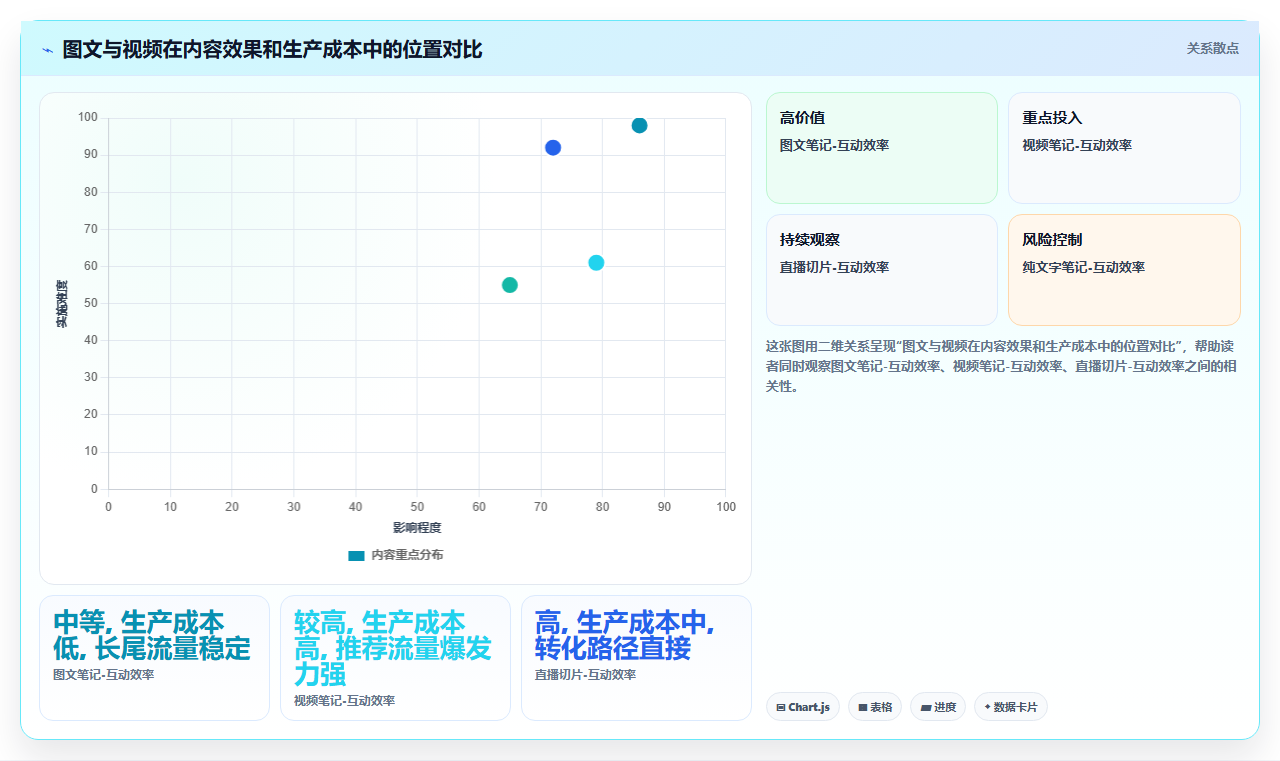Select the green data point at 65

pyautogui.click(x=510, y=285)
